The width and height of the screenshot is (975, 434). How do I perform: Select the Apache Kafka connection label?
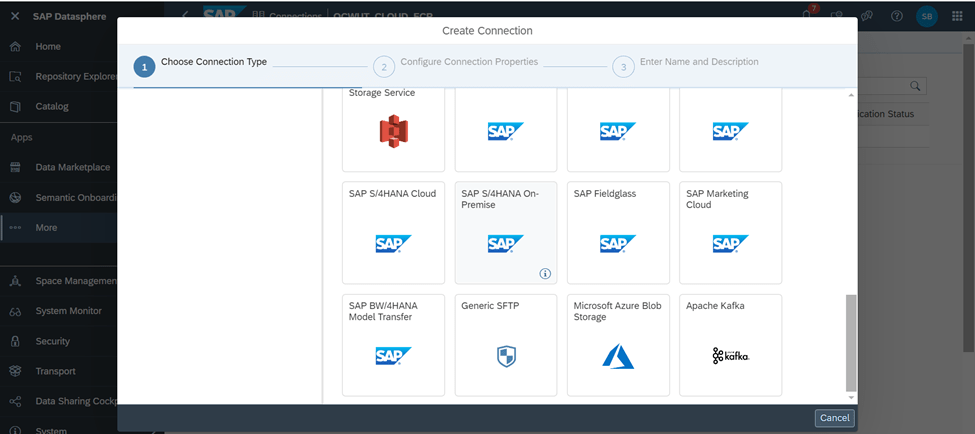[x=715, y=306]
